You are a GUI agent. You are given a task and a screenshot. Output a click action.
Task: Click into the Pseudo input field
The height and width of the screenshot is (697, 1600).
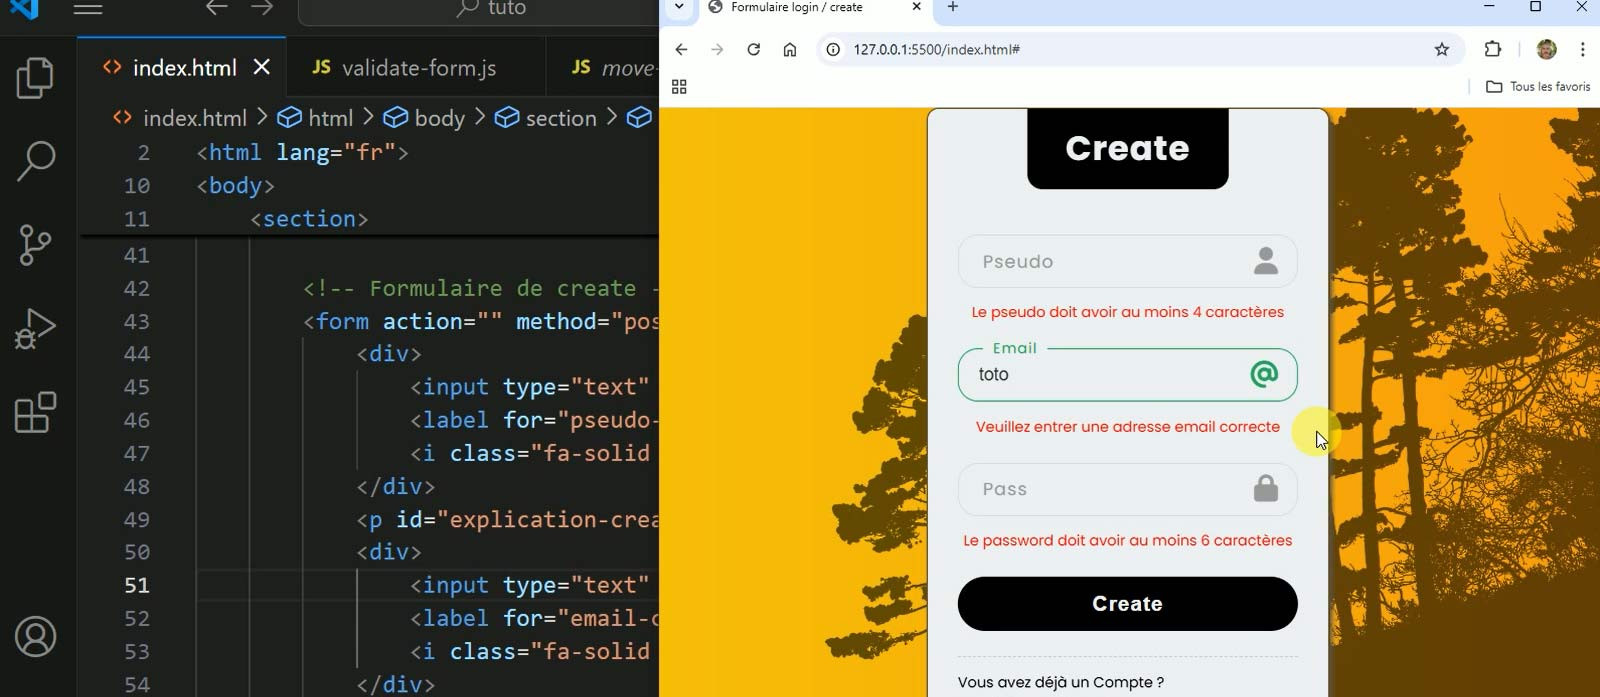coord(1110,261)
